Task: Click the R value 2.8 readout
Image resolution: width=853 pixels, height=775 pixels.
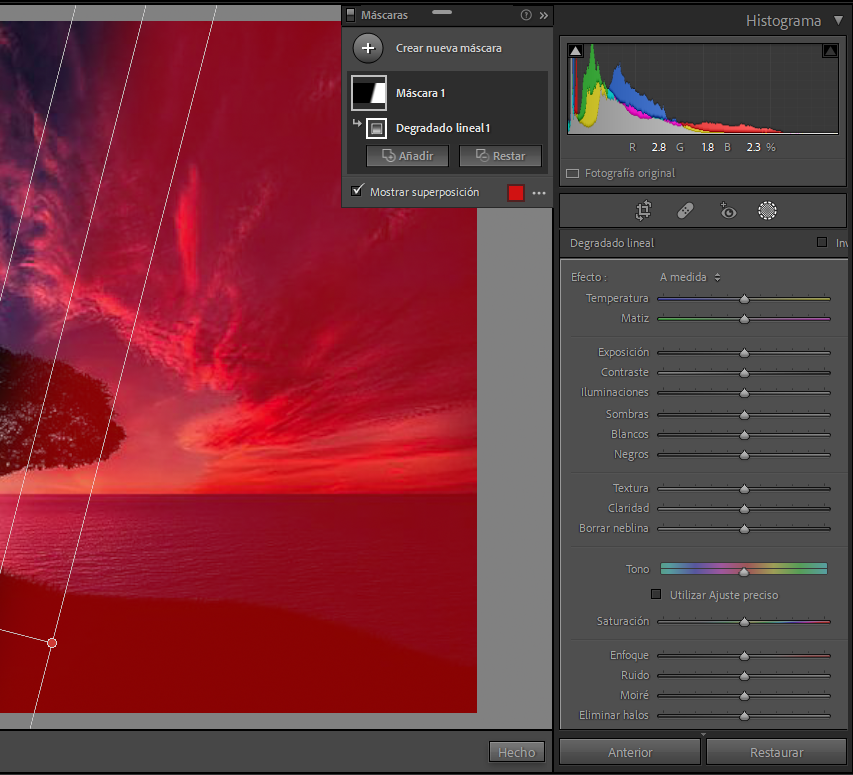Action: pos(658,147)
